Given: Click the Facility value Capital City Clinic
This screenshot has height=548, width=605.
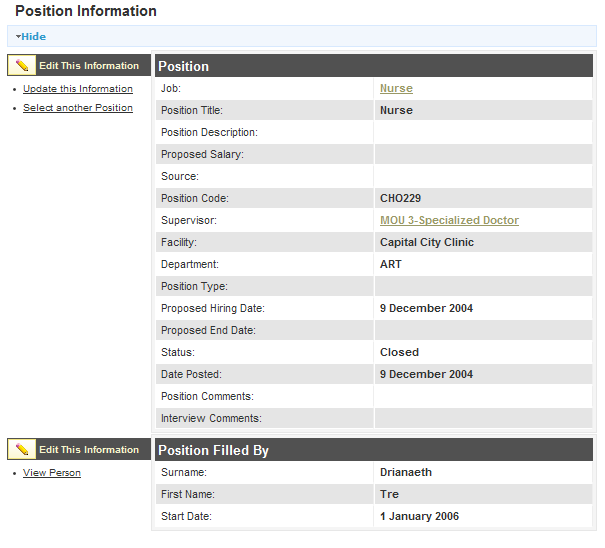Looking at the screenshot, I should point(426,243).
